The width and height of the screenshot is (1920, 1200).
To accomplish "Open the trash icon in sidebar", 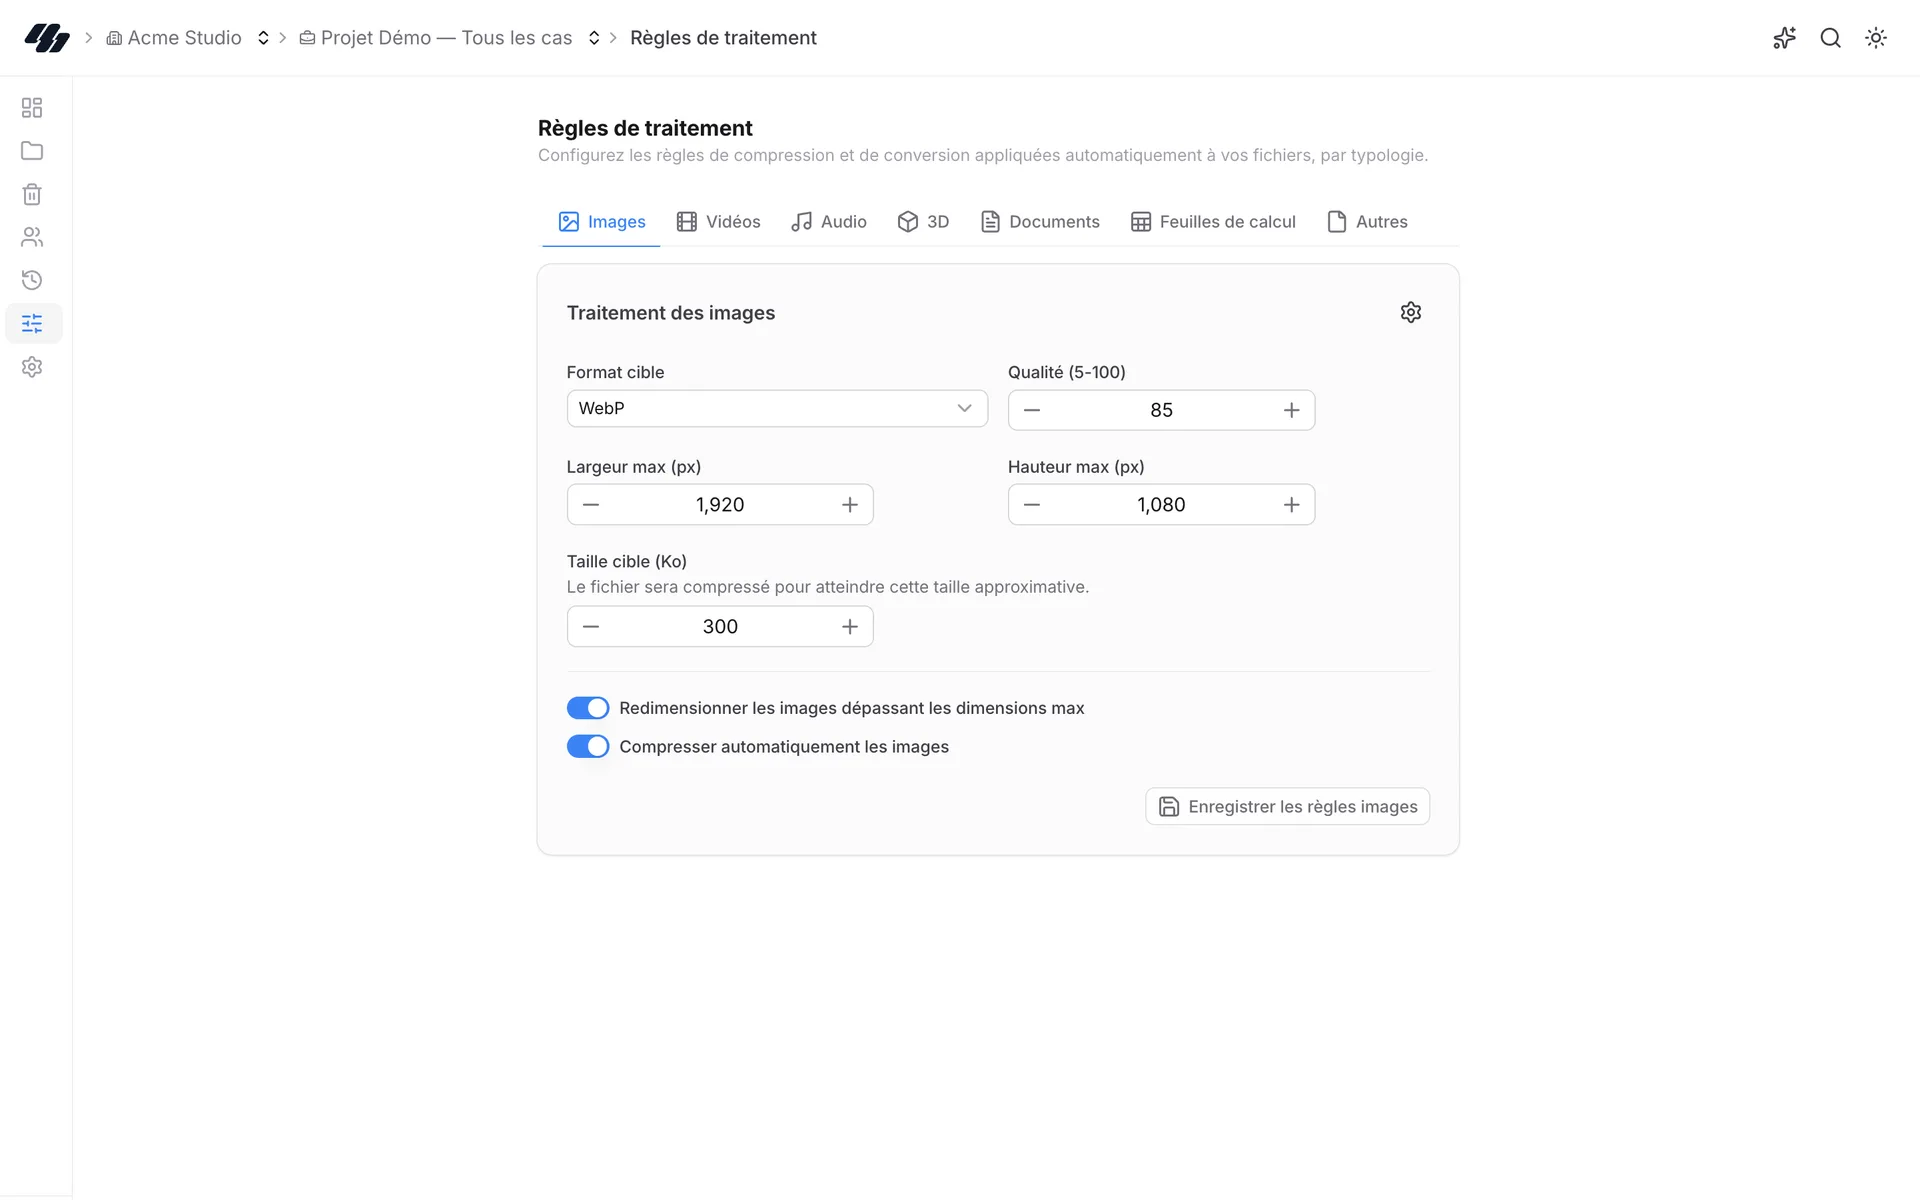I will pyautogui.click(x=32, y=194).
